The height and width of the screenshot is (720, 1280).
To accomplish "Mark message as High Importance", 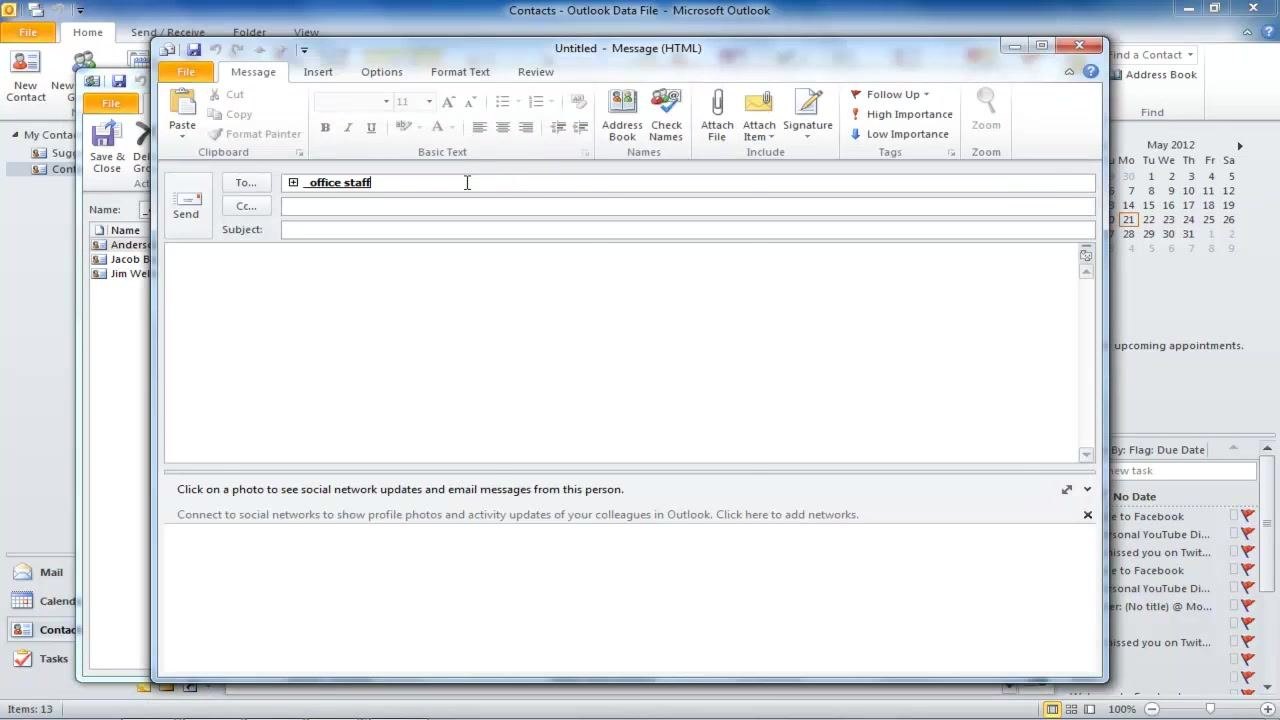I will tap(901, 114).
